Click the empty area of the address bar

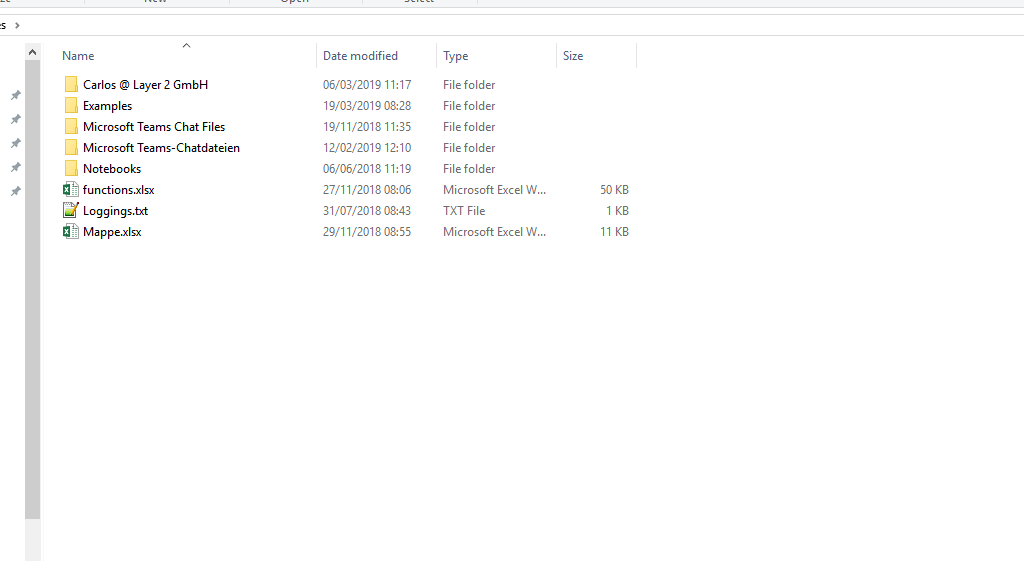pos(500,25)
